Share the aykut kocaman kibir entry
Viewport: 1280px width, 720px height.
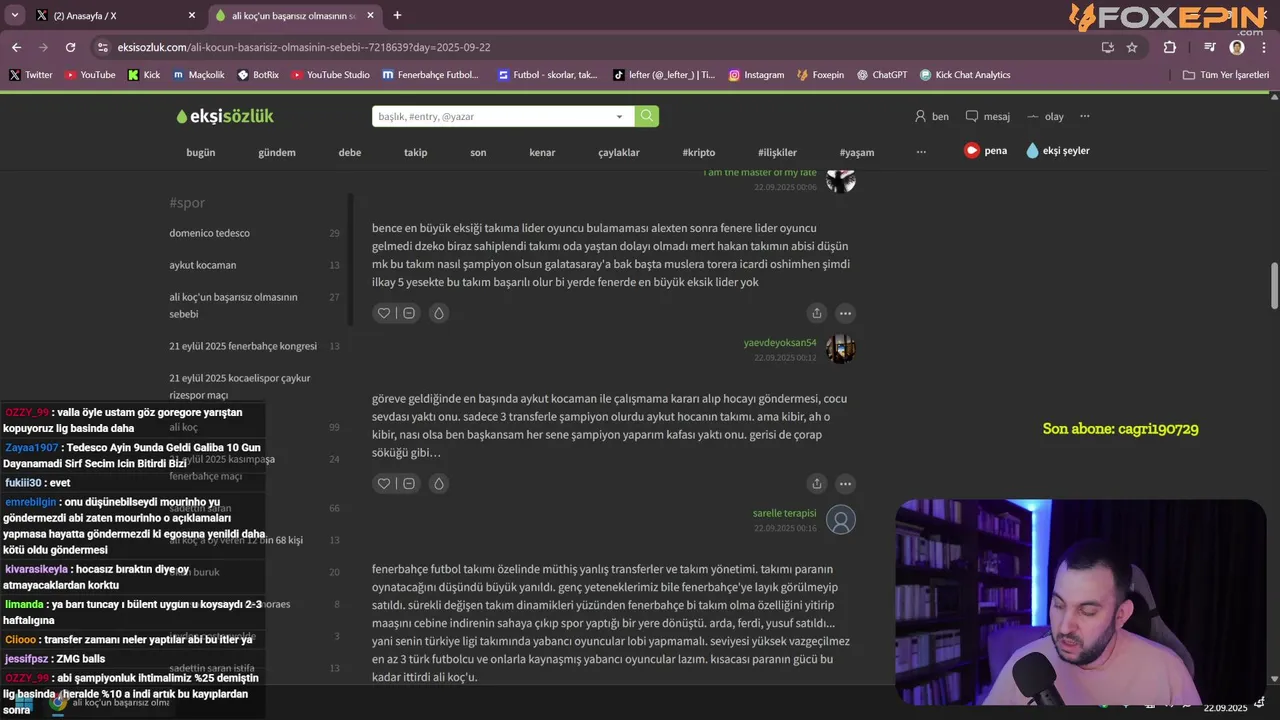click(x=817, y=483)
